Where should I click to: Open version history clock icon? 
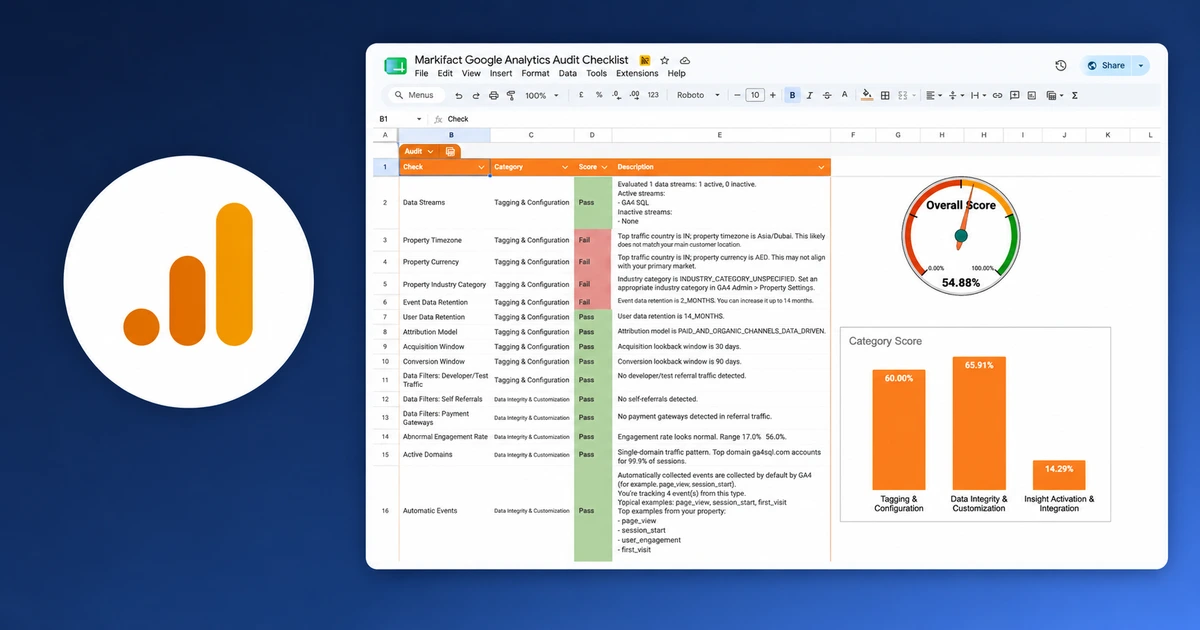[x=1060, y=66]
